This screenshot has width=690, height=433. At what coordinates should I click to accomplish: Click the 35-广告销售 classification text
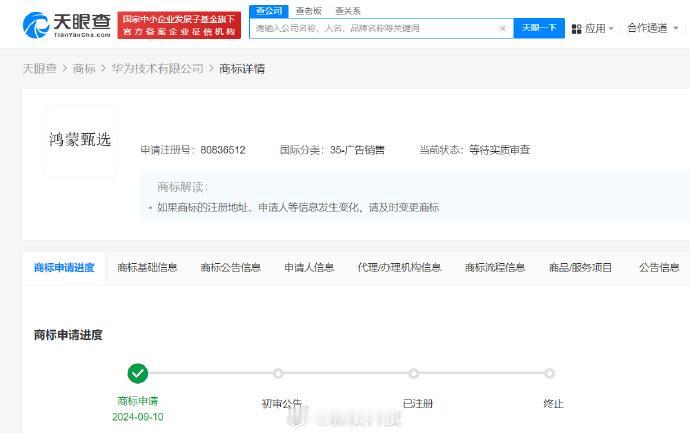coord(357,150)
